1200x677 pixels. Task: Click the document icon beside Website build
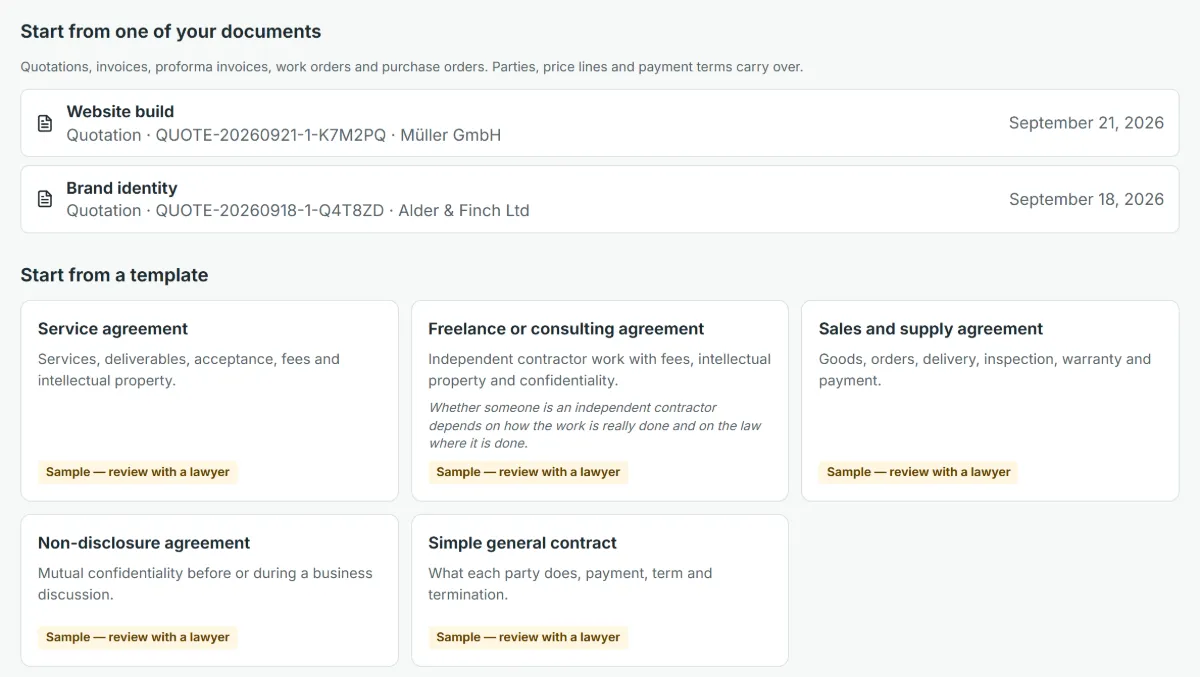point(45,123)
